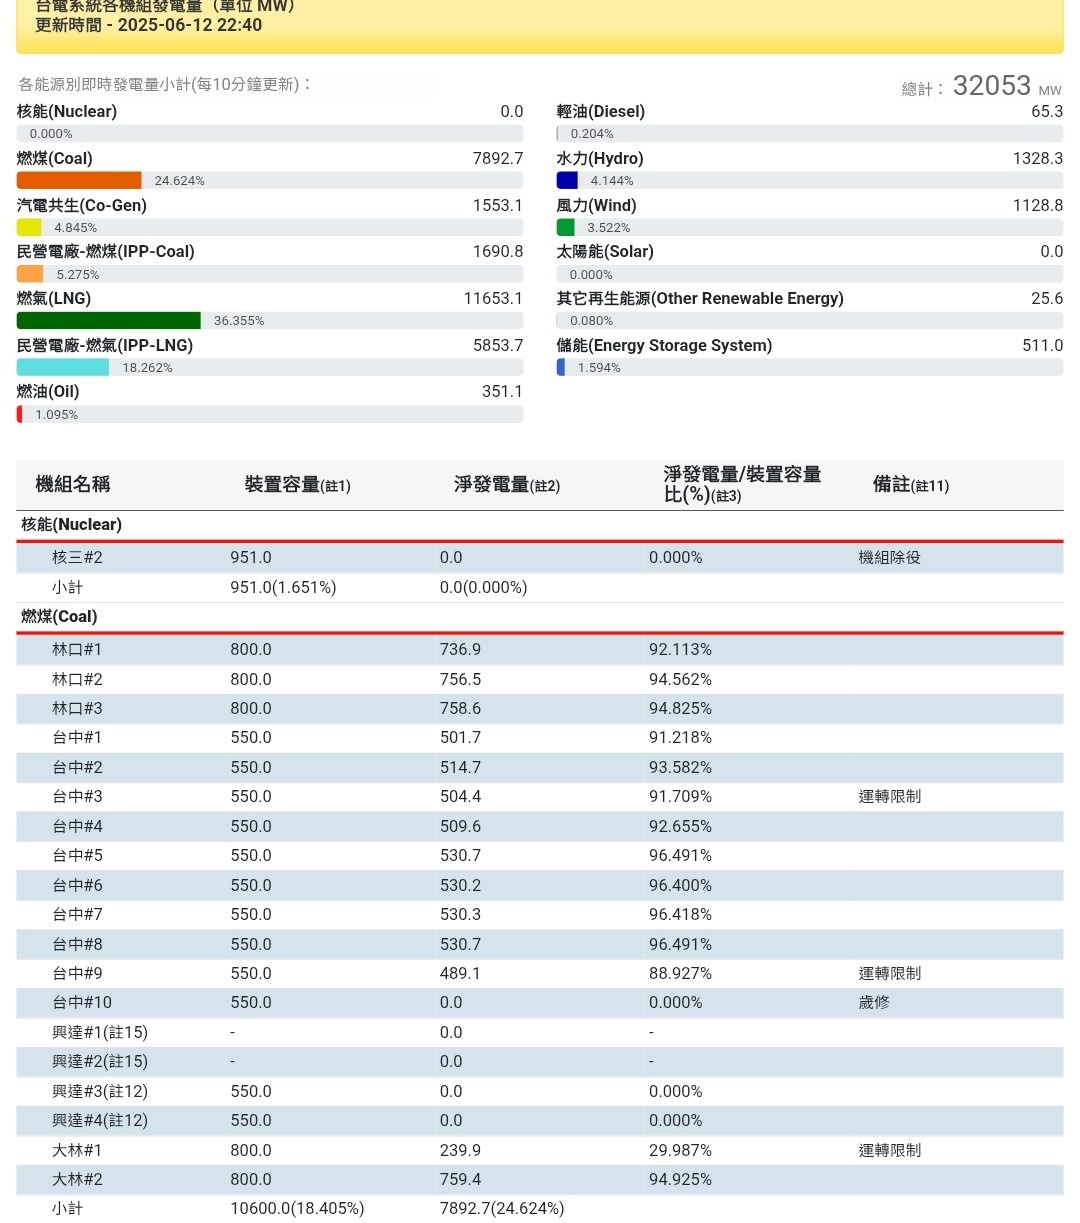Click the 裝置容量(註1) column header
The image size is (1080, 1223).
[298, 485]
